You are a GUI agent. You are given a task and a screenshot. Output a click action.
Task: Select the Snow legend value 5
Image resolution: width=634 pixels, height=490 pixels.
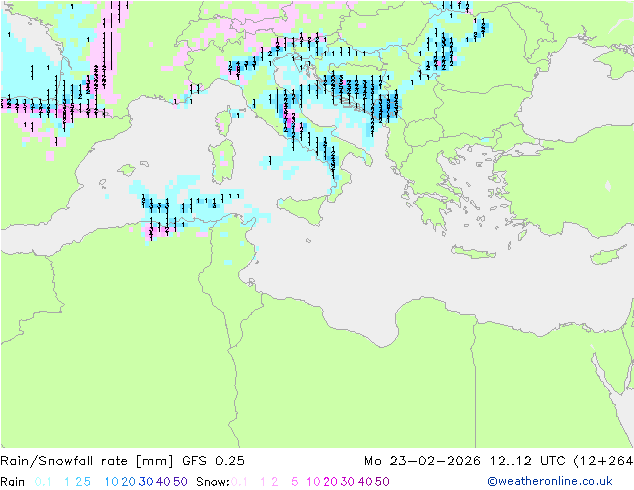[x=295, y=482]
